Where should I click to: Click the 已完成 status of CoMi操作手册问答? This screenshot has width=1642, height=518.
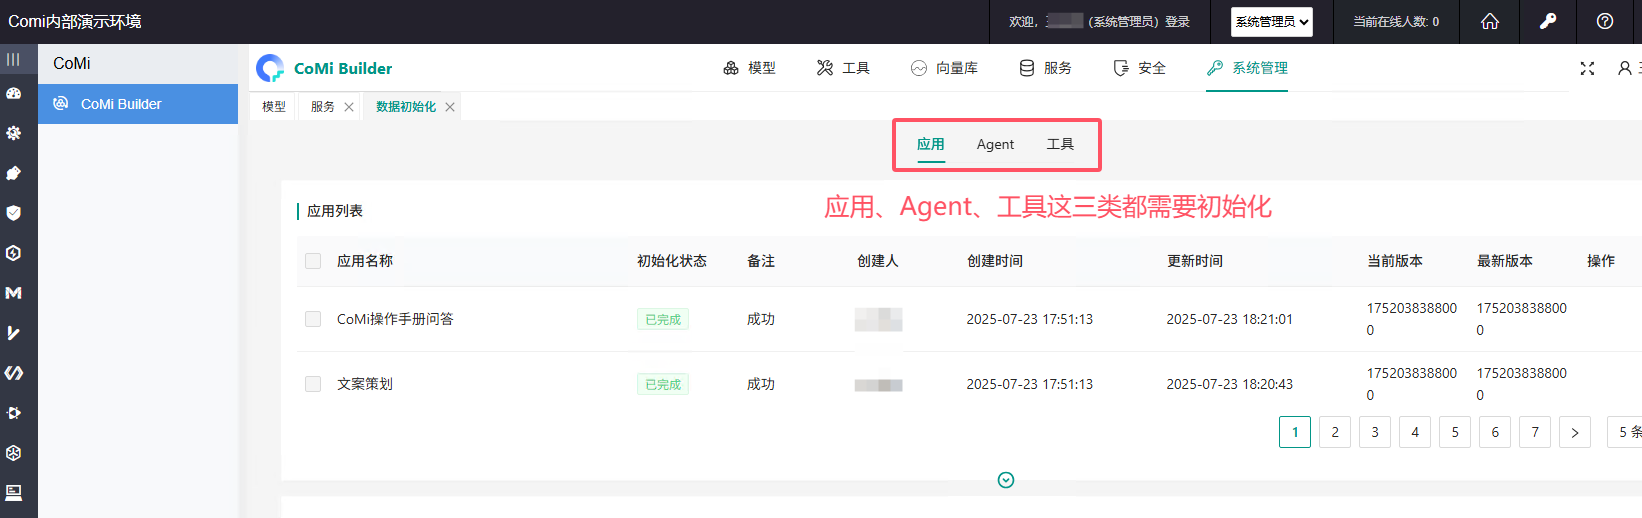pyautogui.click(x=663, y=319)
